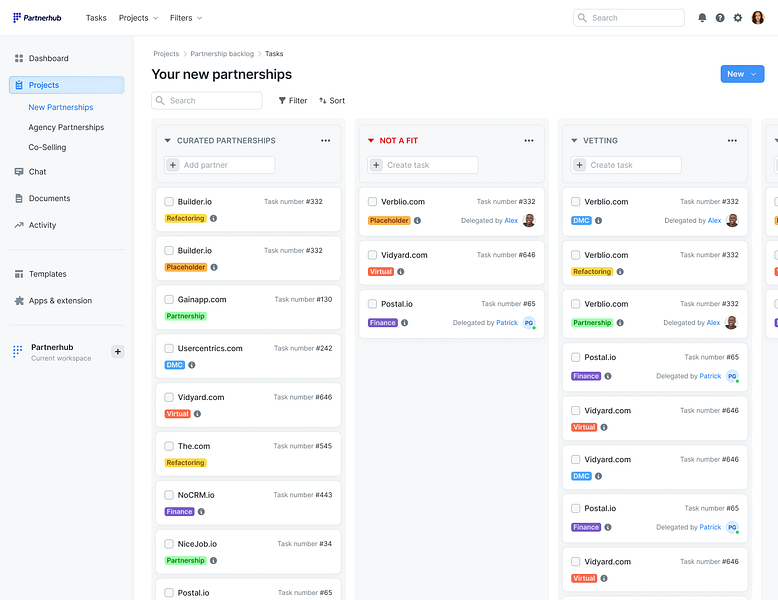Check Verblio.com checkbox in Not a Fit
Viewport: 778px width, 600px height.
coord(372,201)
